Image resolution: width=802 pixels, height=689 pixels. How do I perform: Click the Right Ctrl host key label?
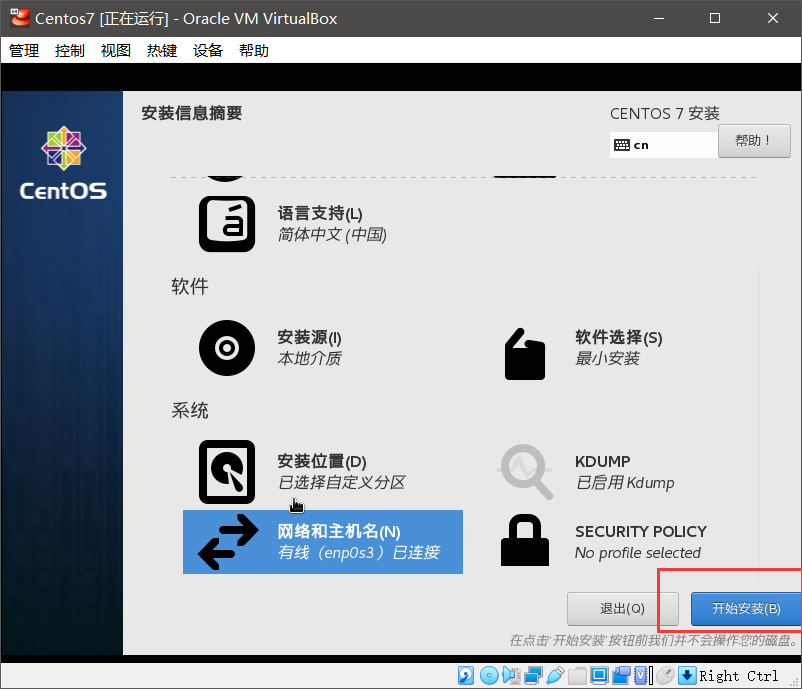pyautogui.click(x=739, y=676)
